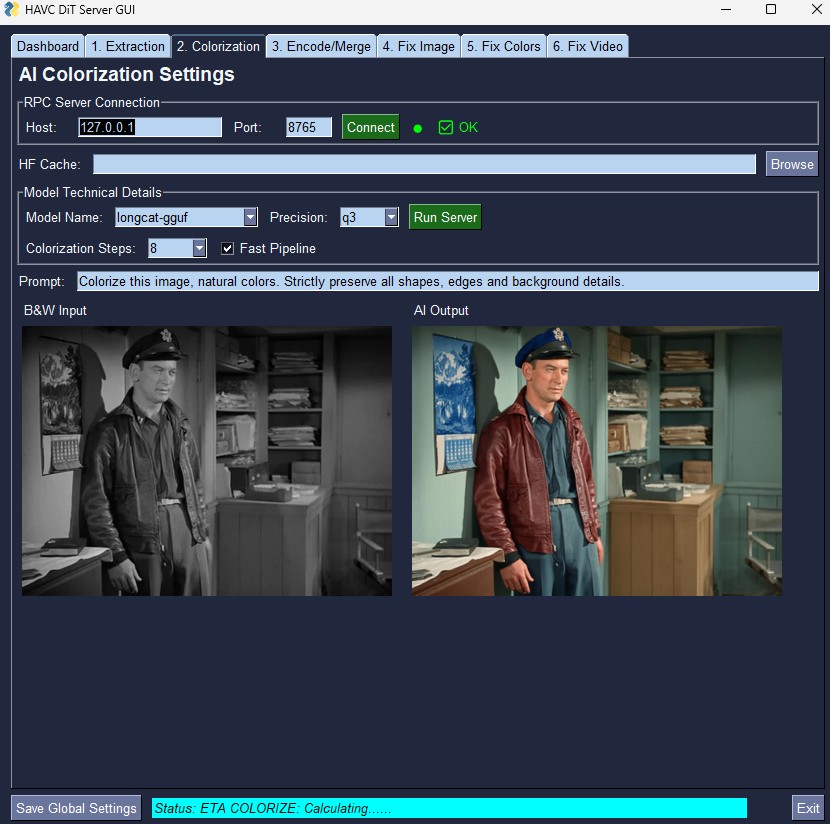
Task: Switch to the Dashboard tab
Action: 48,47
